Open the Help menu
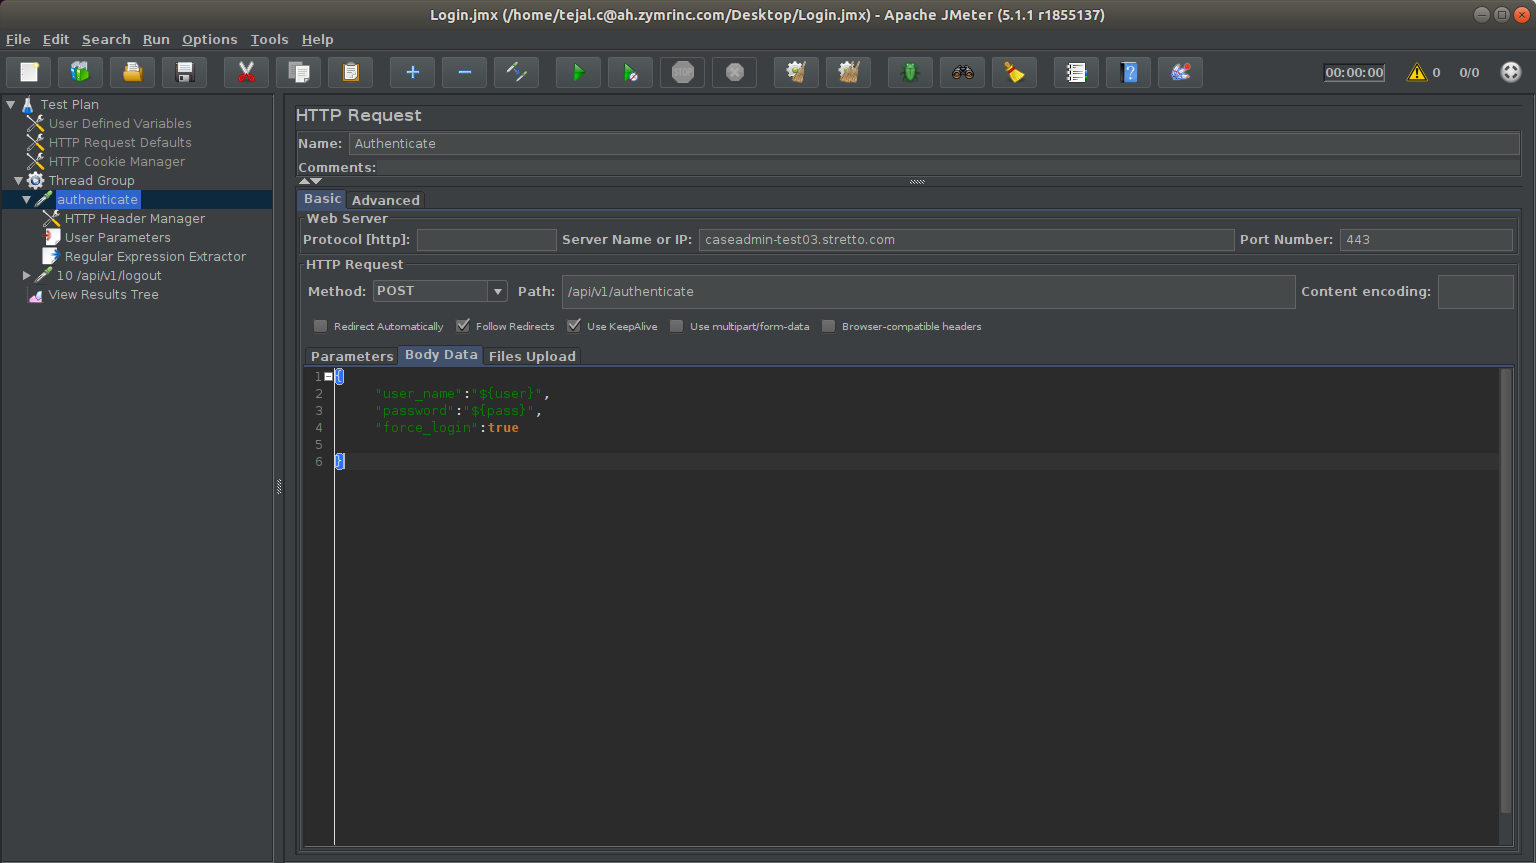 pos(317,40)
